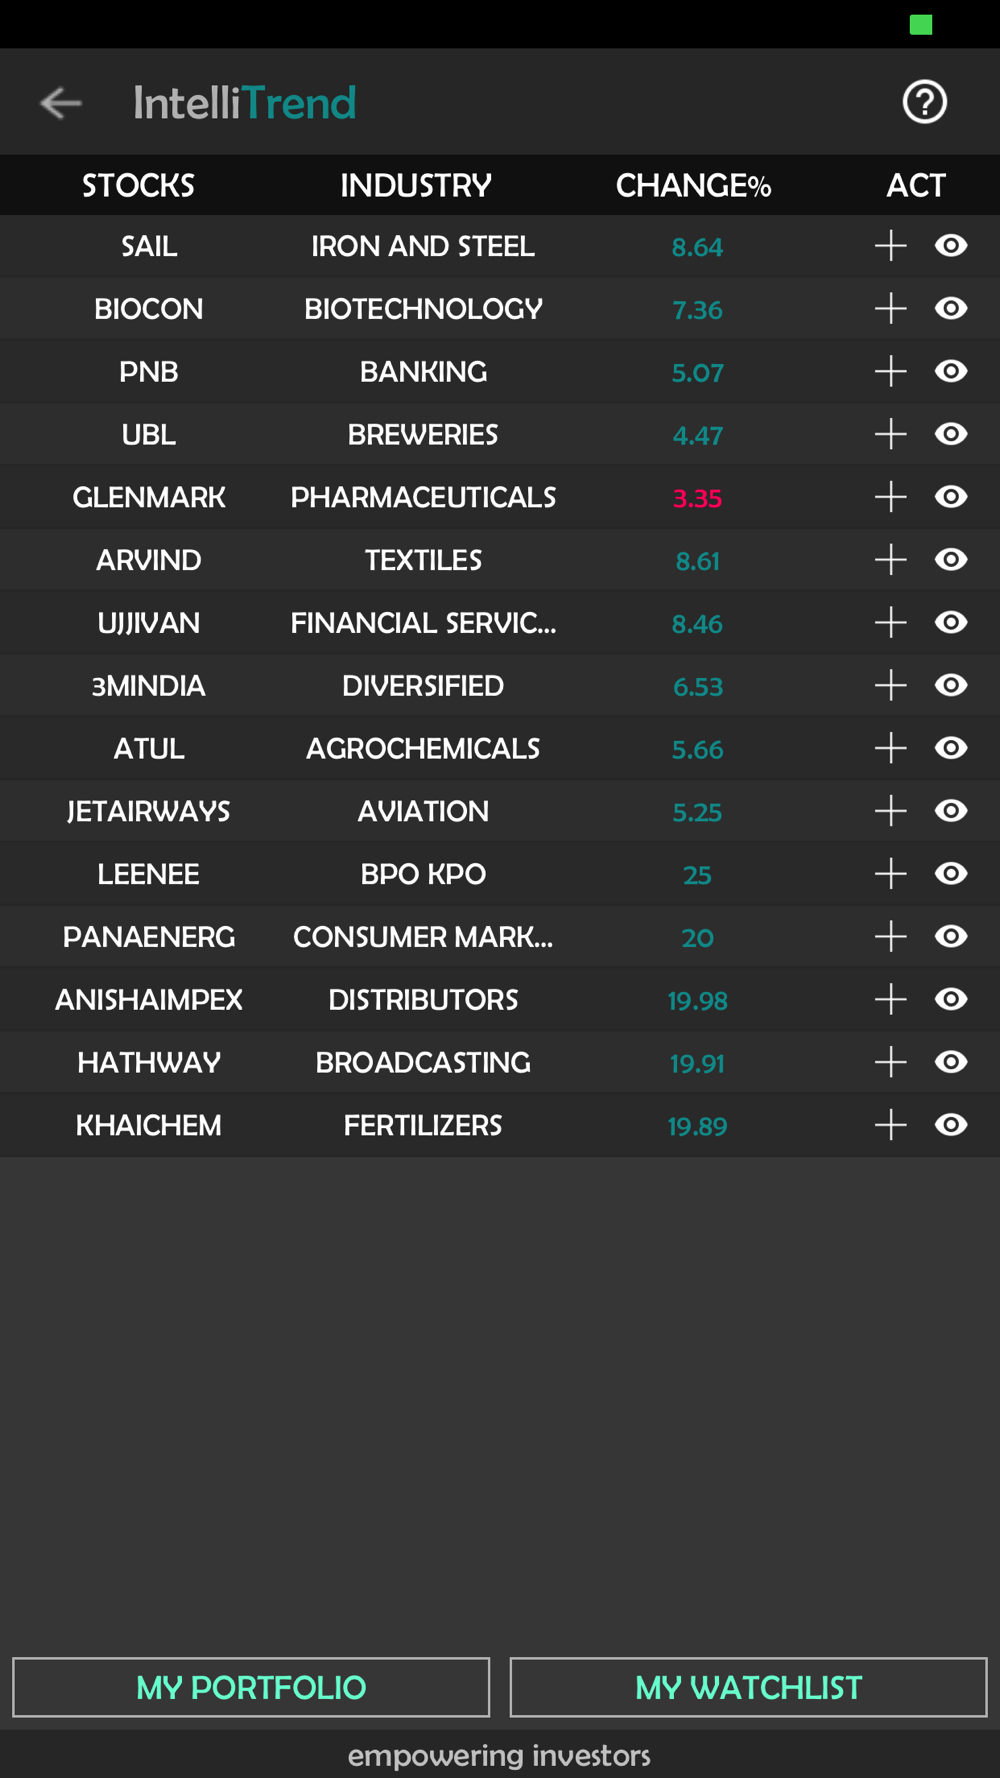1000x1778 pixels.
Task: Toggle watch eye for LEENEE
Action: tap(951, 874)
